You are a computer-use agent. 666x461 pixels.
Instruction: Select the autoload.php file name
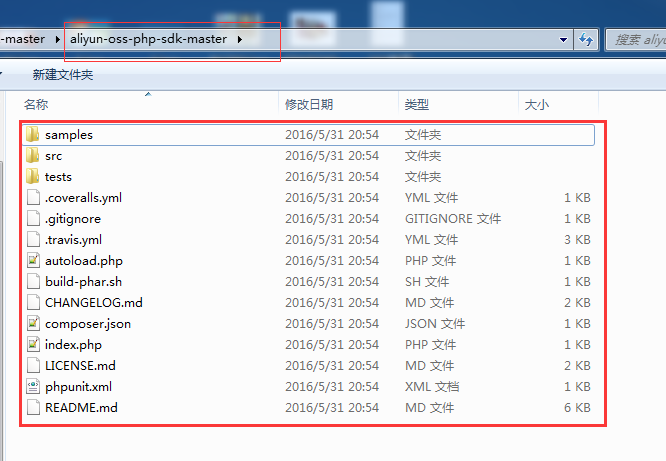click(x=84, y=261)
